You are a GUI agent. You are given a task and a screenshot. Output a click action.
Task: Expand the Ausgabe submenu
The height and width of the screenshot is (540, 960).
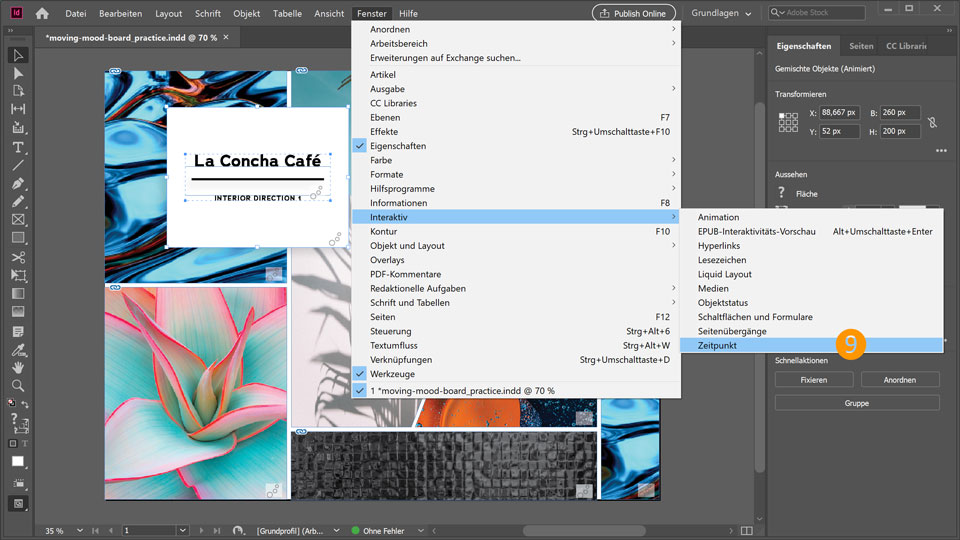pyautogui.click(x=516, y=89)
